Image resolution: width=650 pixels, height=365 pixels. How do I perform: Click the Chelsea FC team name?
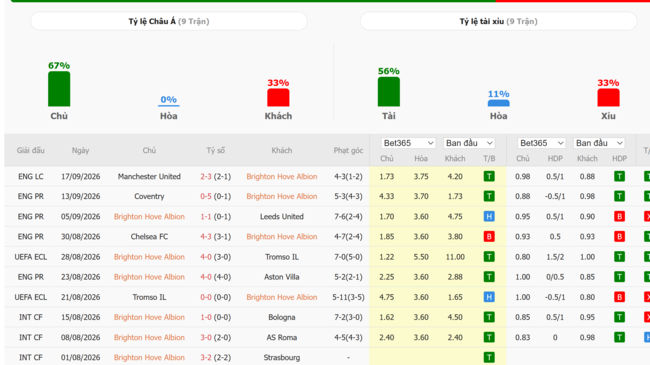click(149, 236)
